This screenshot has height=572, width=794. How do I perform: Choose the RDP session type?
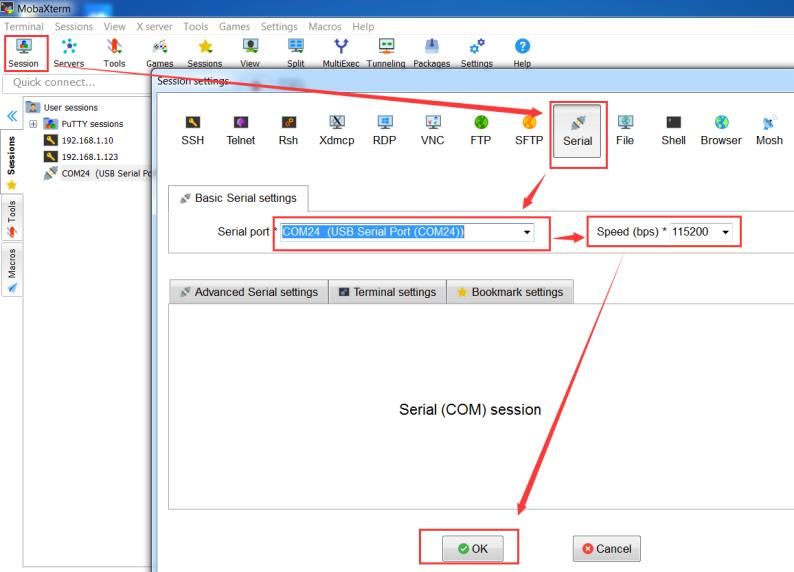click(384, 130)
